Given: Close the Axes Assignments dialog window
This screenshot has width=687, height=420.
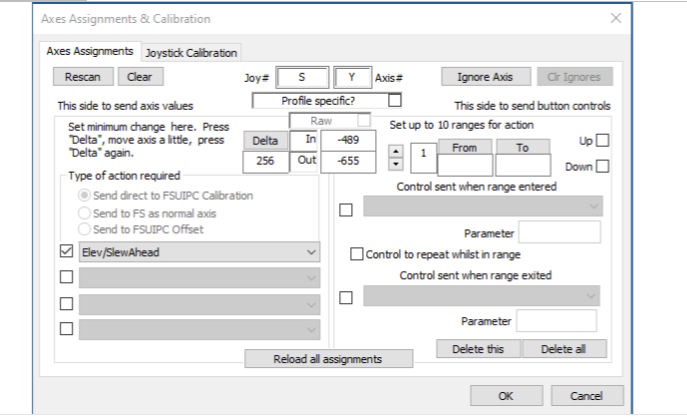Looking at the screenshot, I should coord(616,18).
